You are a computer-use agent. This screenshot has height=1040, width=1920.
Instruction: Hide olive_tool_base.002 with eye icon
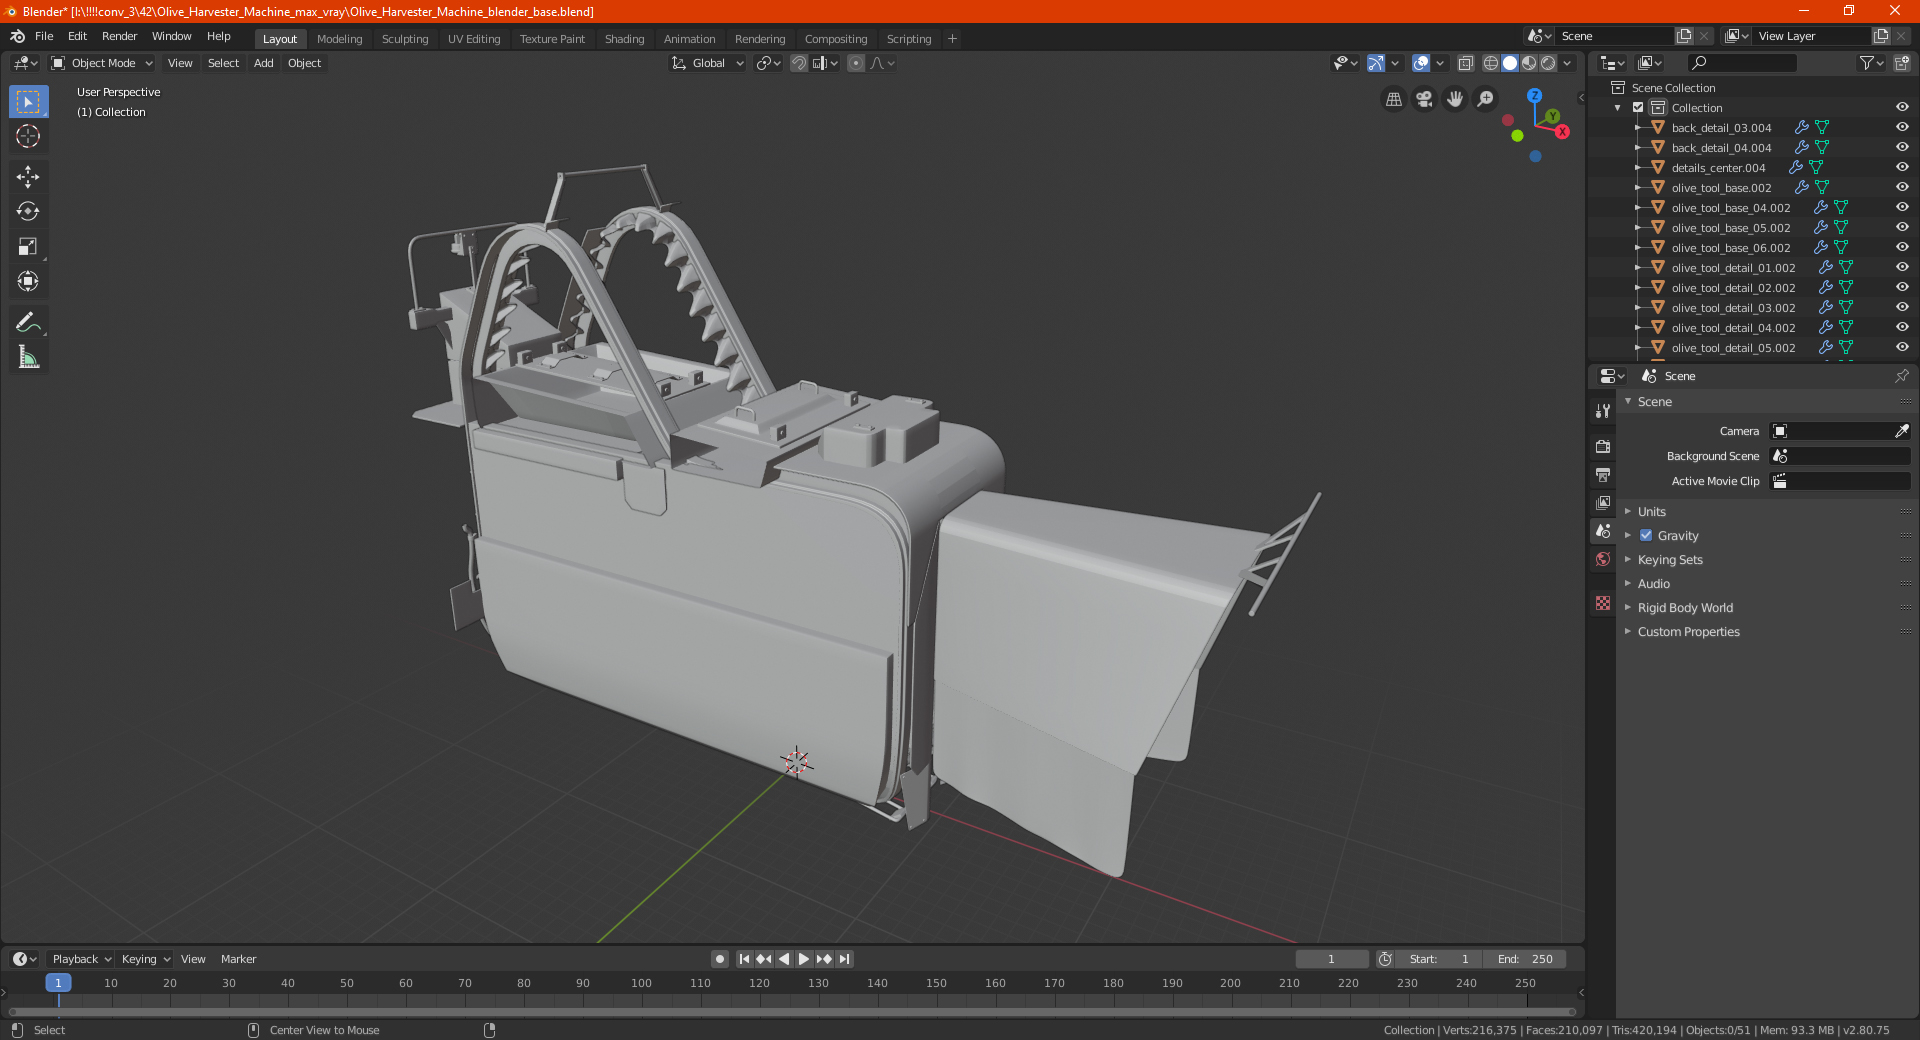coord(1902,187)
